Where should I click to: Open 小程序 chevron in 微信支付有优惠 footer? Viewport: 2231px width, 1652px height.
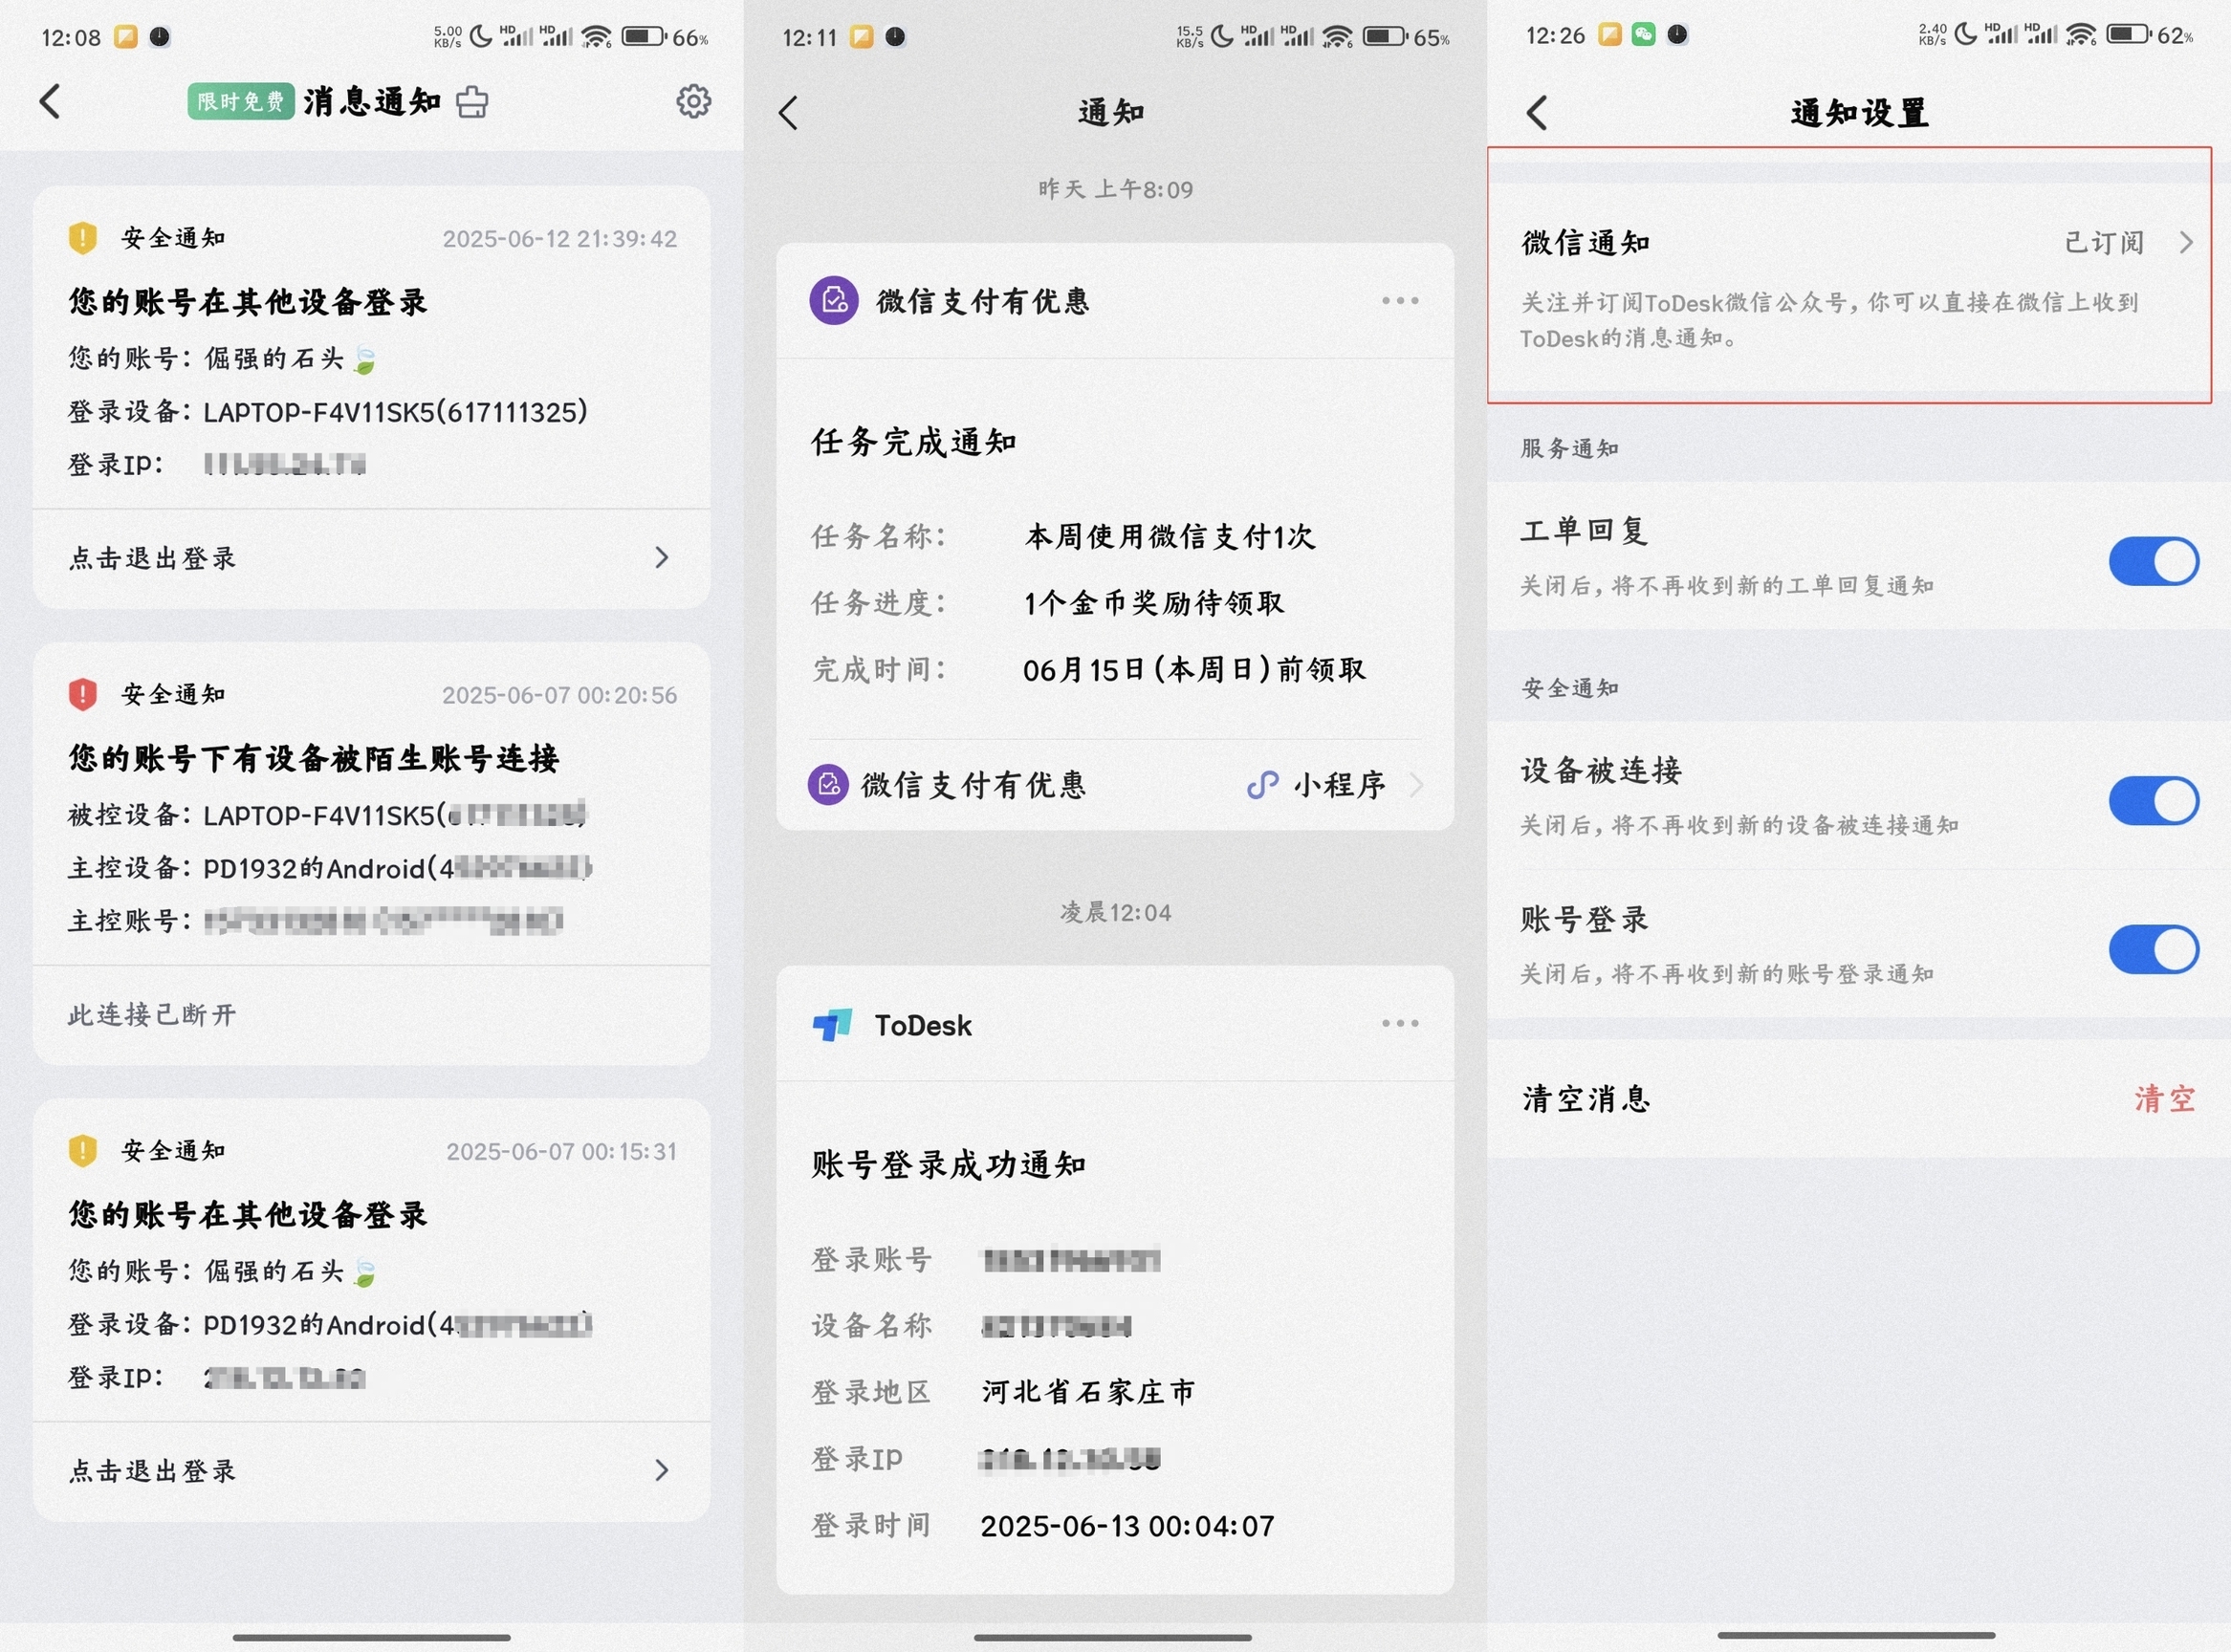point(1416,784)
